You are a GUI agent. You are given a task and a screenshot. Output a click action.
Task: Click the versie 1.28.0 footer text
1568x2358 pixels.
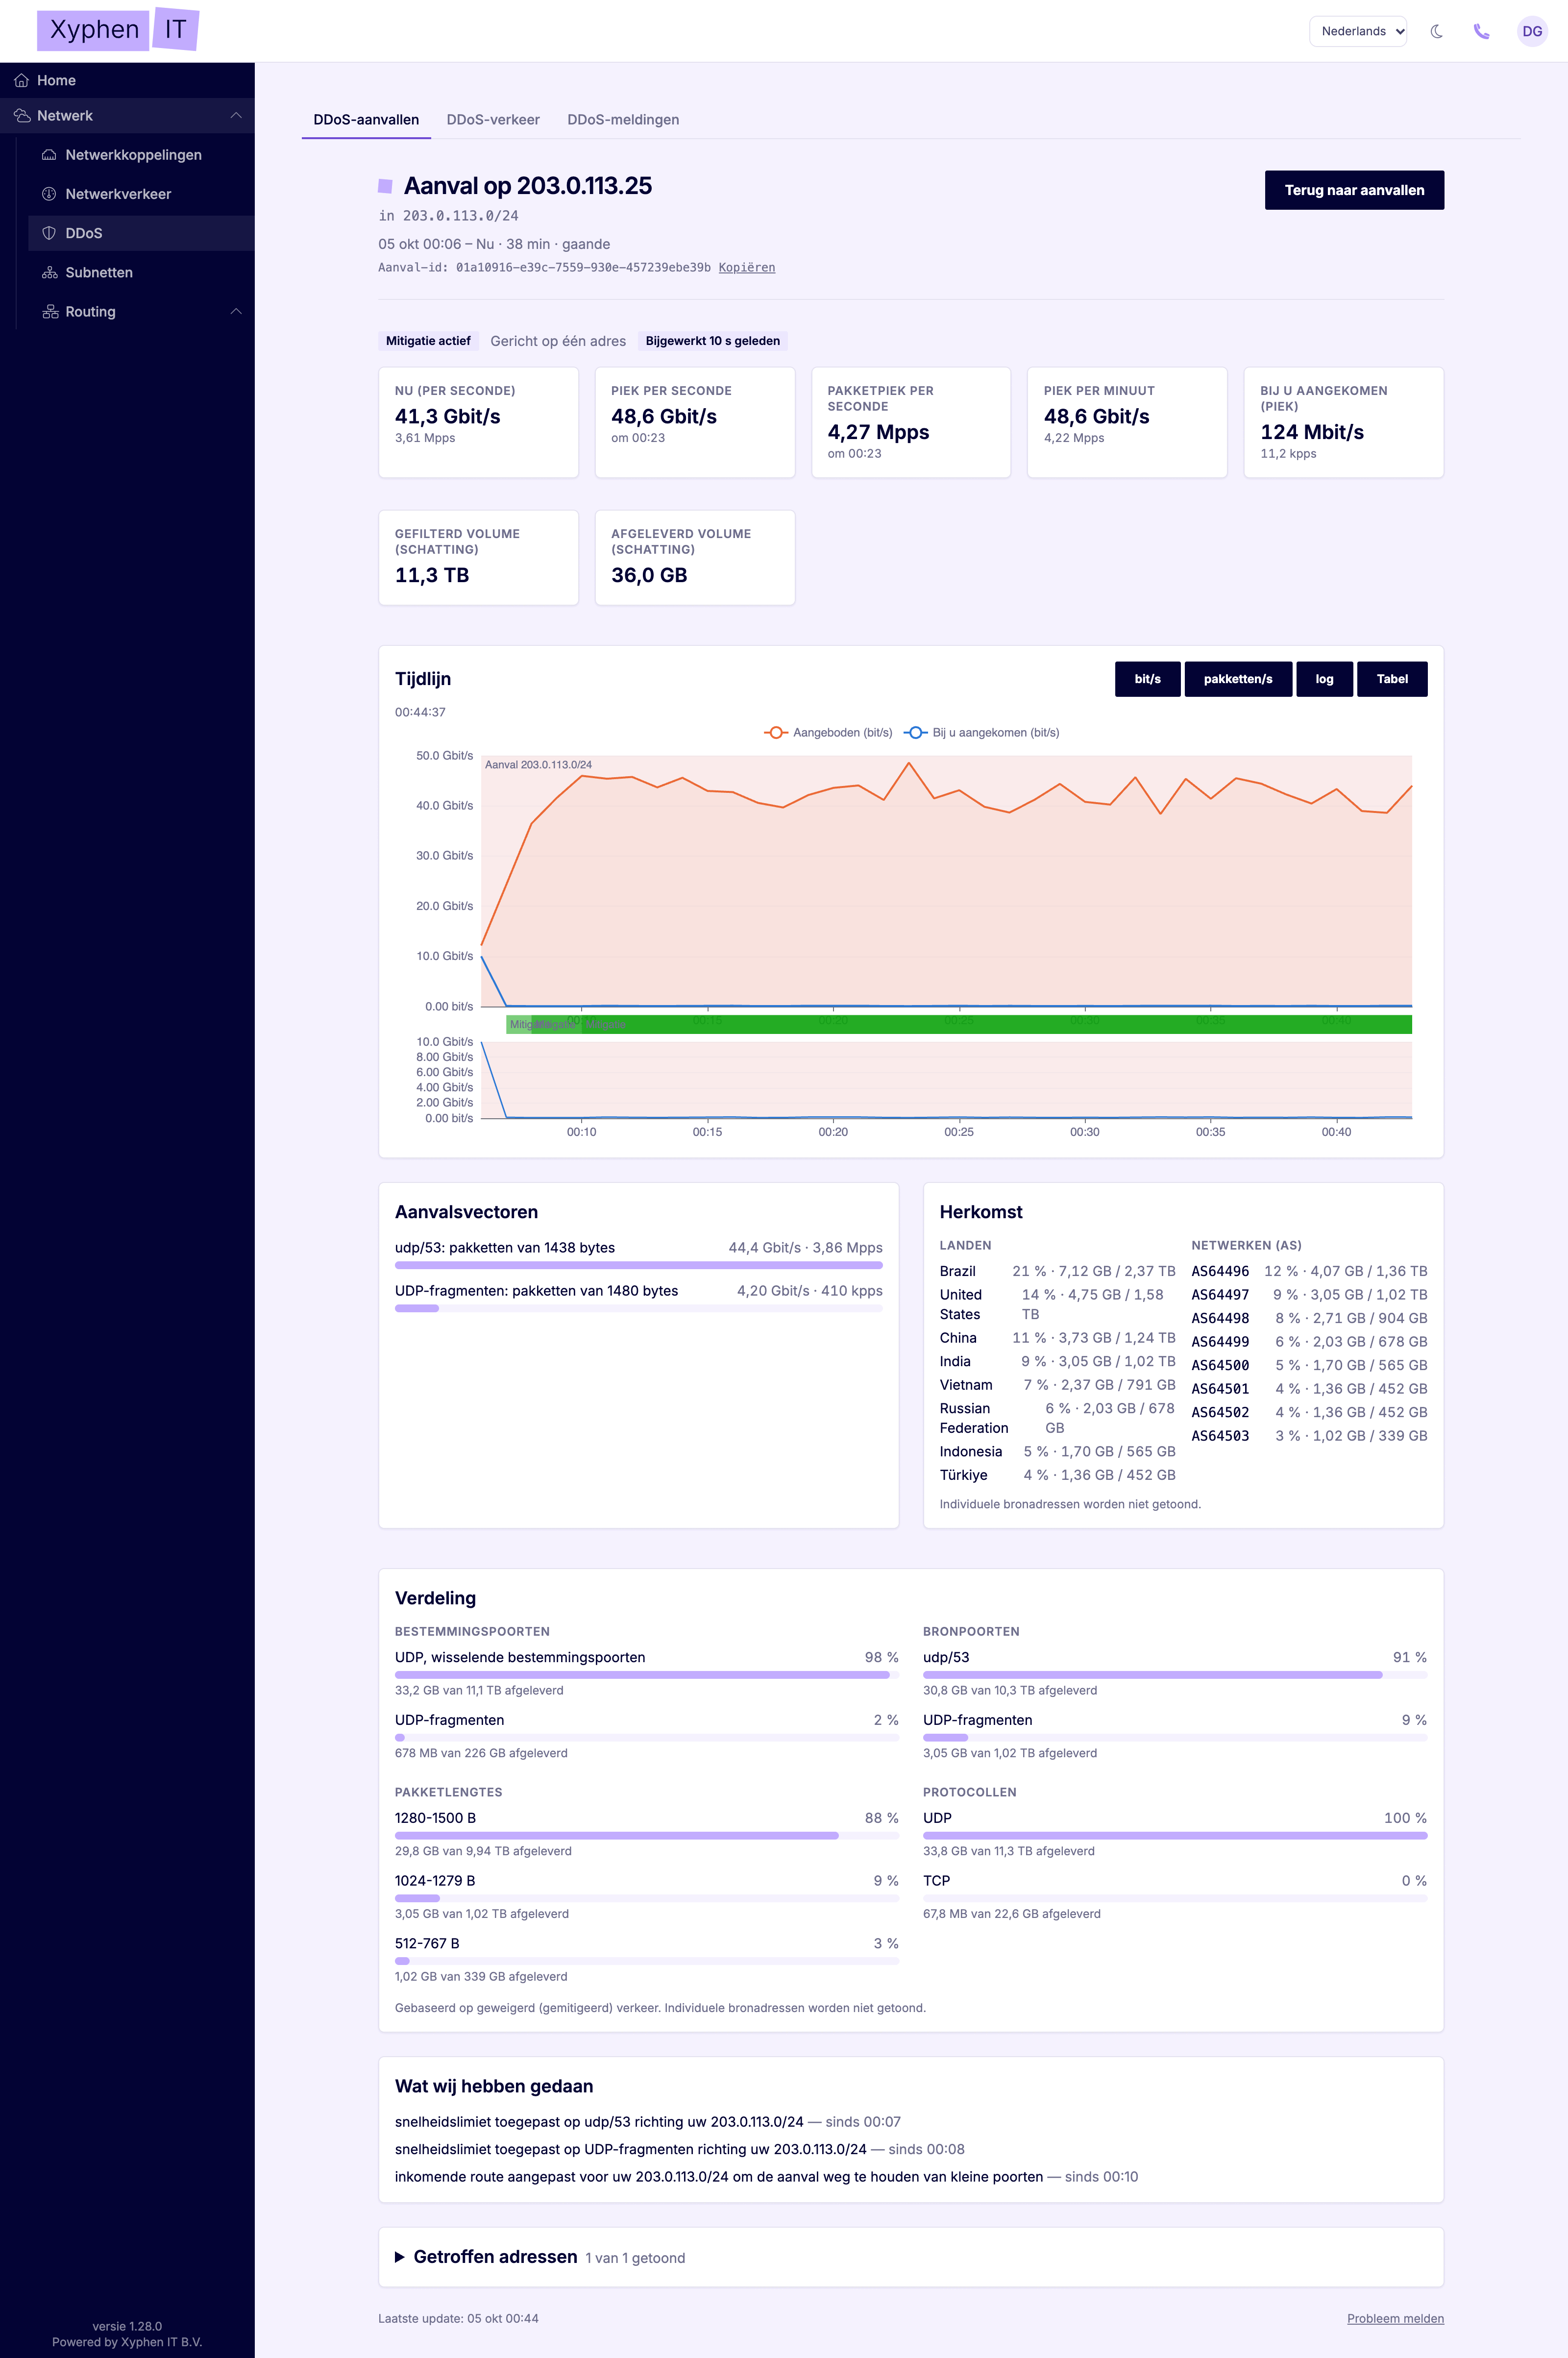pyautogui.click(x=127, y=2326)
